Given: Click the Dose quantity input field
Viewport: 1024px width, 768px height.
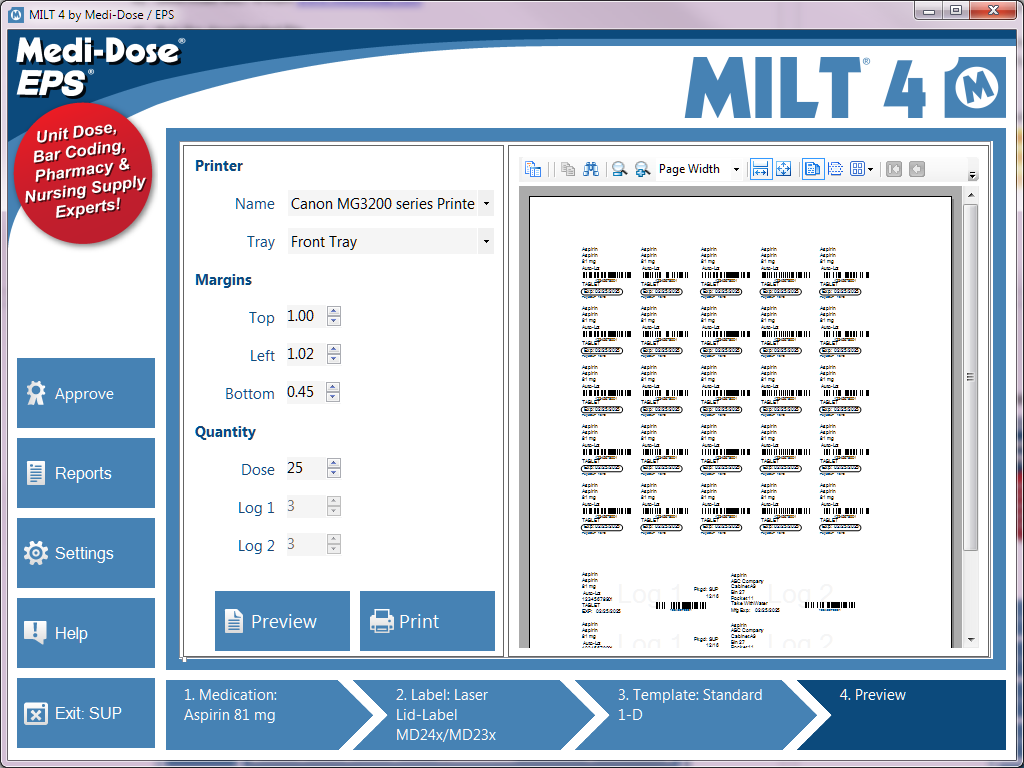Looking at the screenshot, I should pyautogui.click(x=306, y=468).
